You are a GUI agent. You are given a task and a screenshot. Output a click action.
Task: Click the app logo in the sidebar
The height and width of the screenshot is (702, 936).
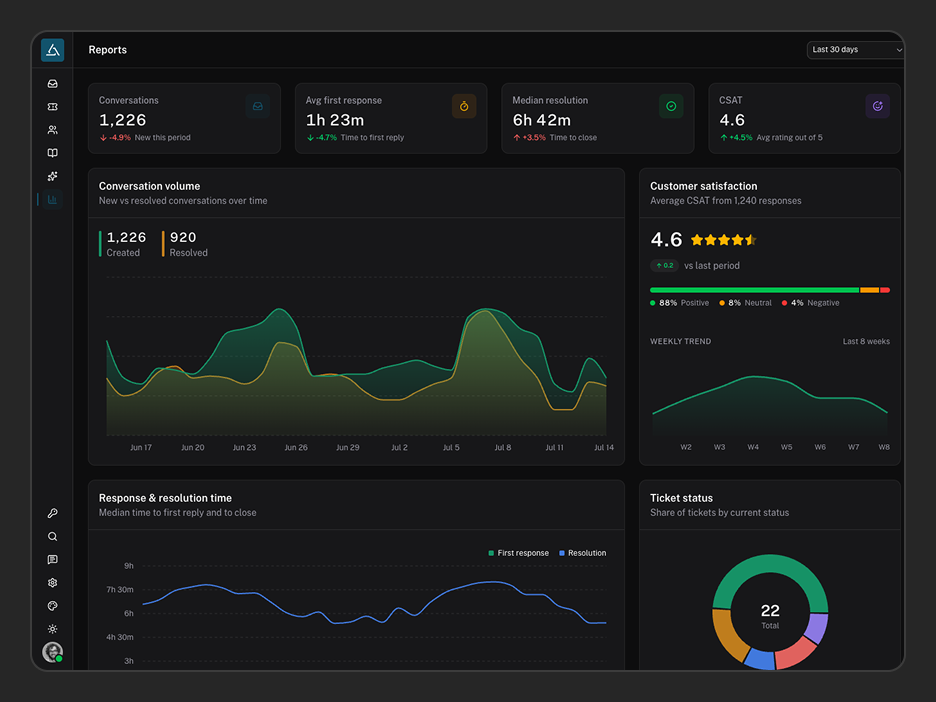53,50
